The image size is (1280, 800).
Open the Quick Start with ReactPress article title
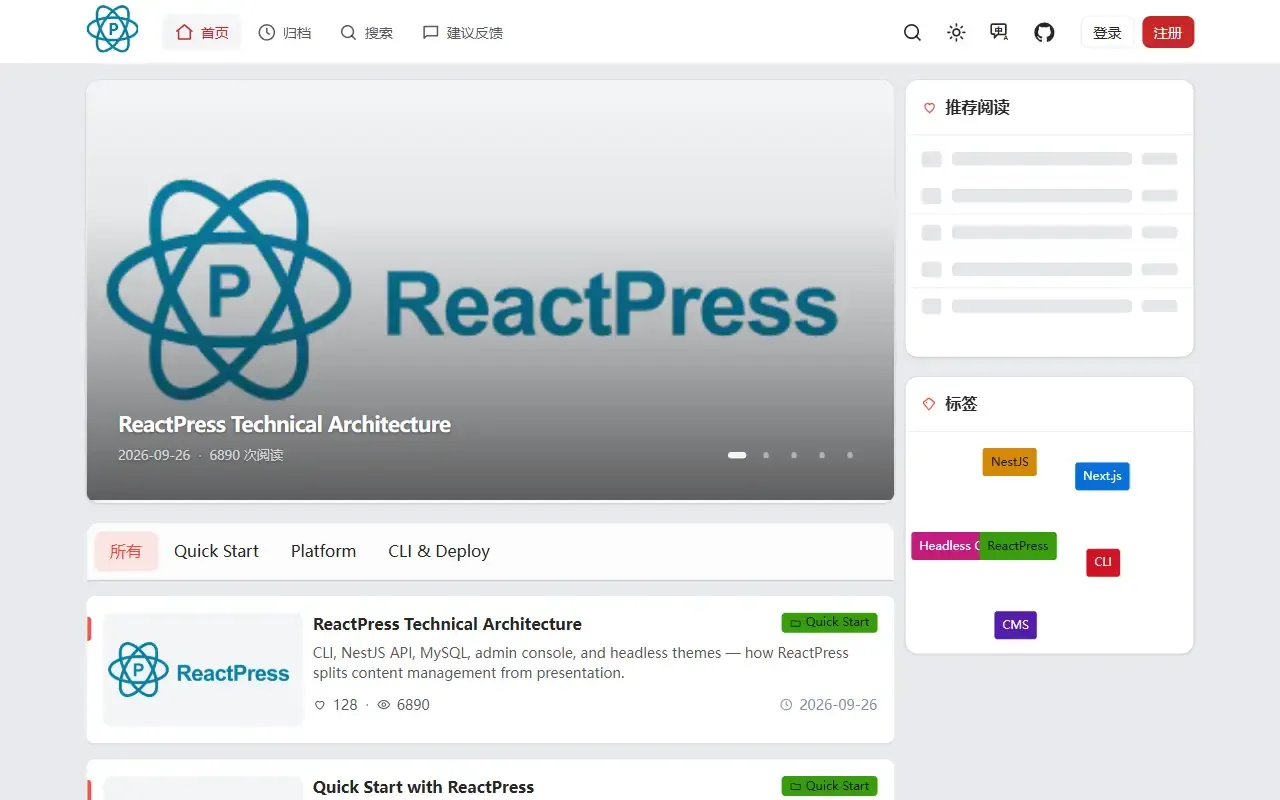(x=423, y=787)
